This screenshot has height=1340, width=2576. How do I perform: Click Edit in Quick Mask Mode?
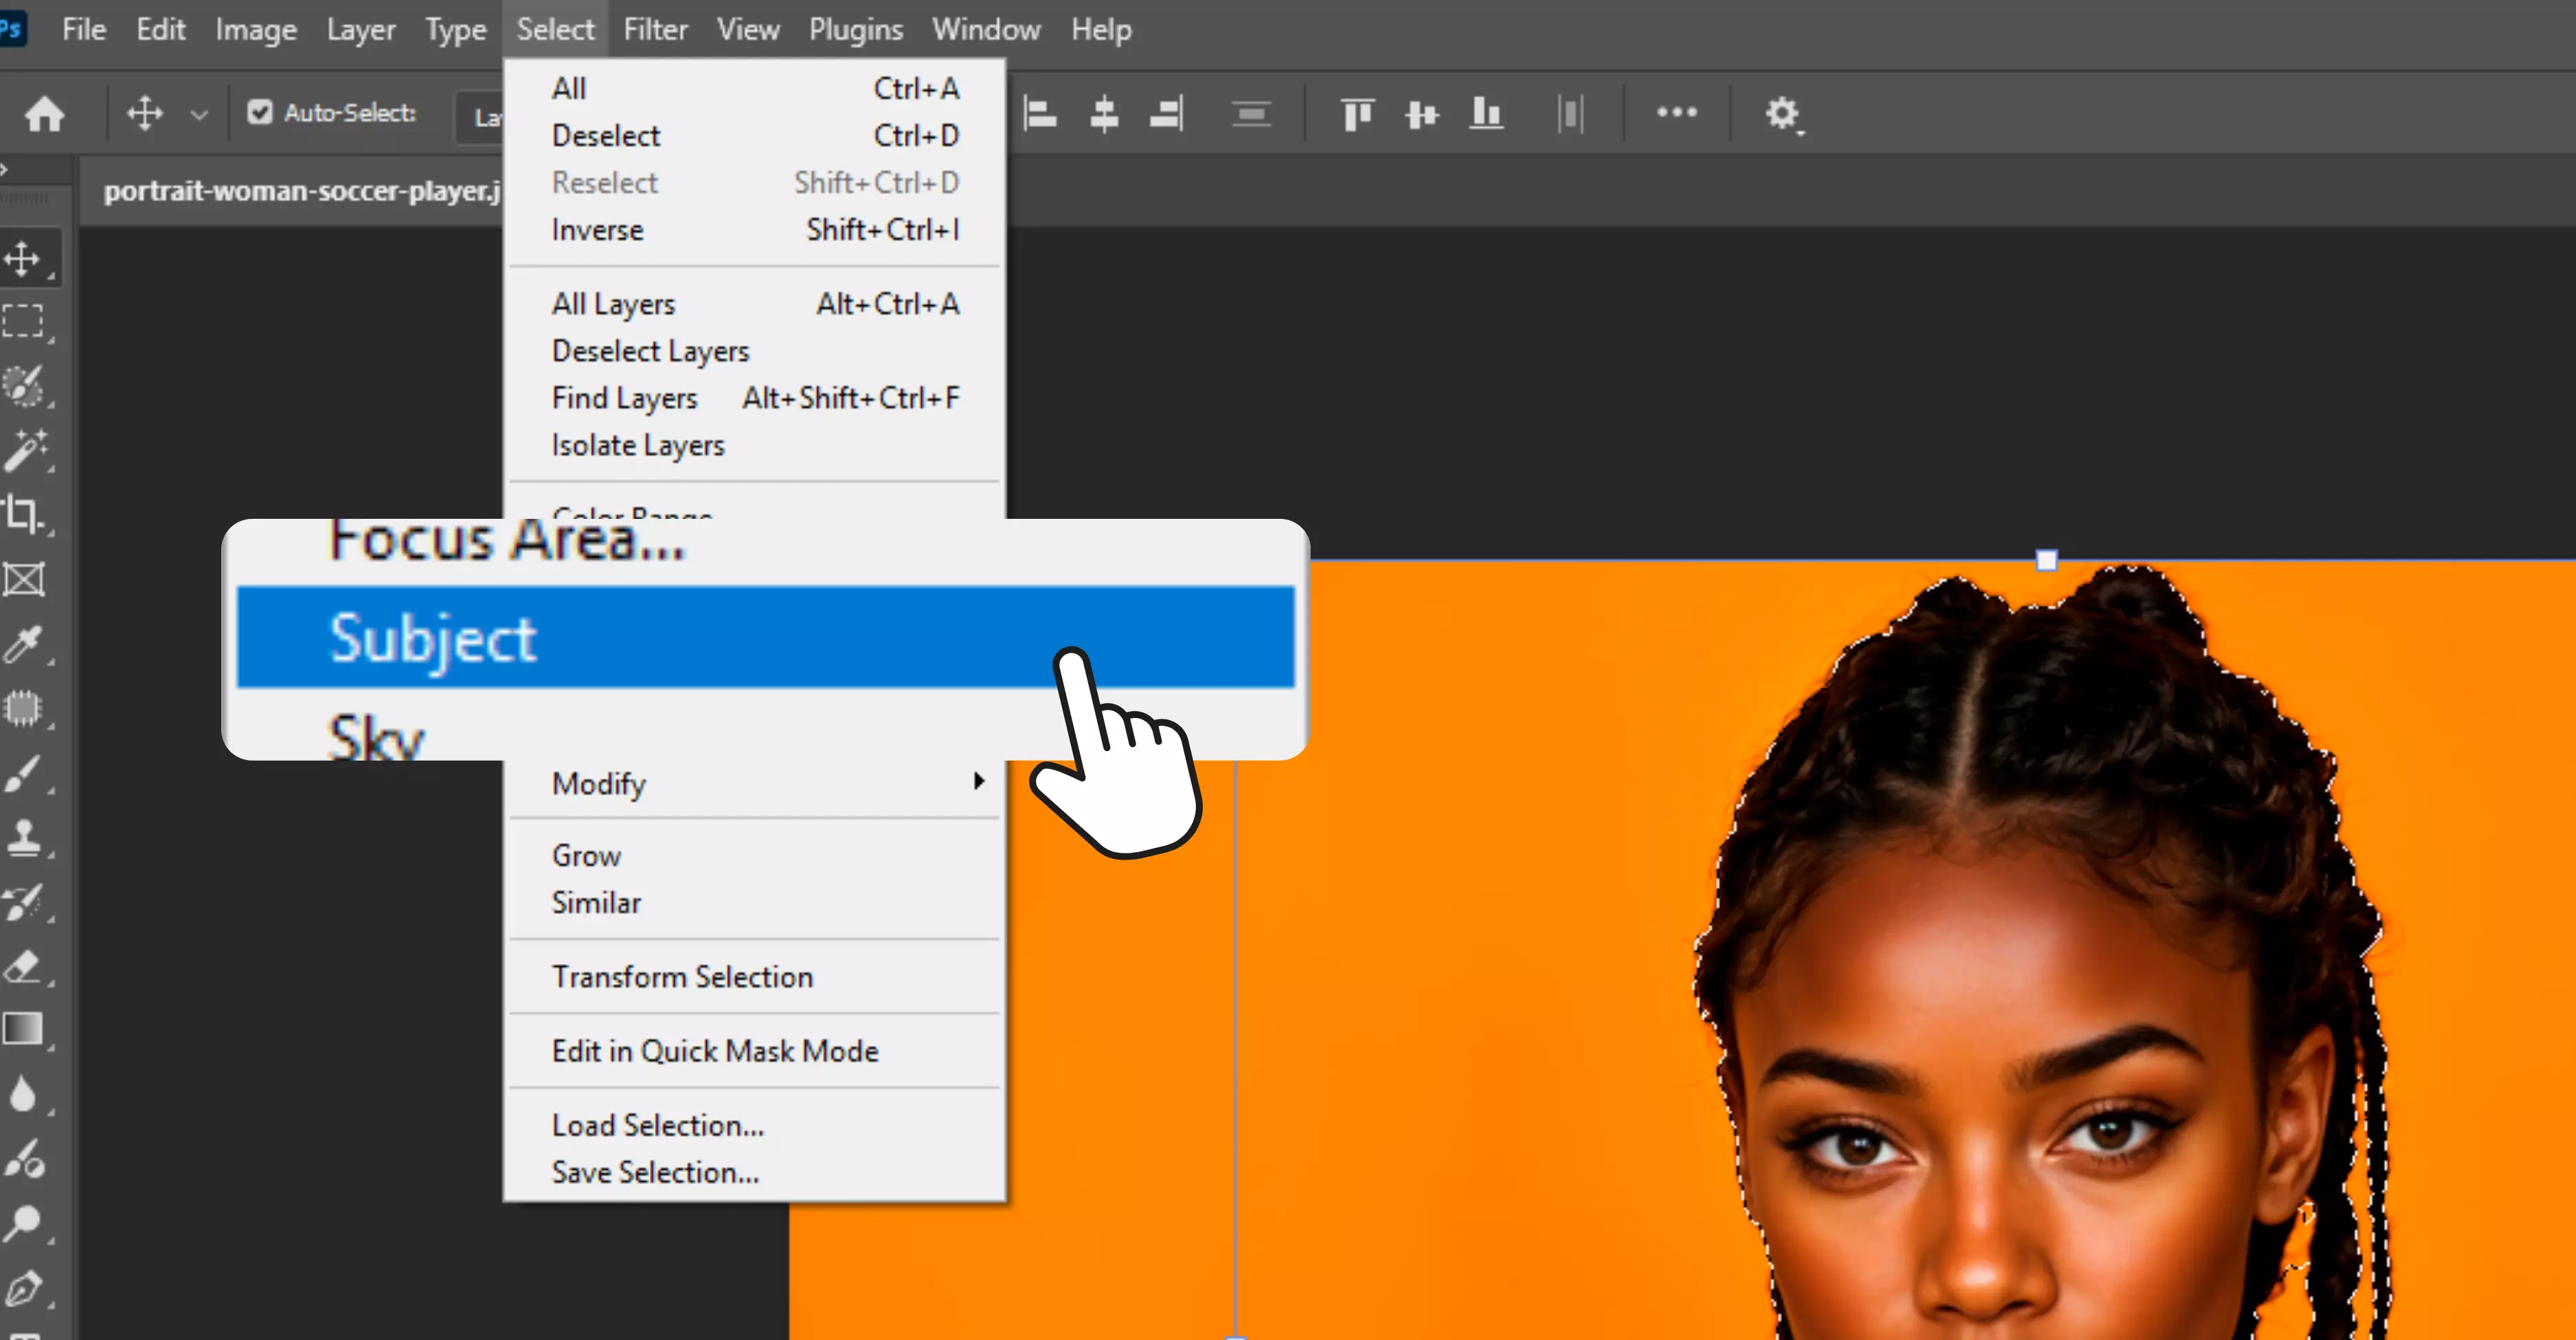715,1051
